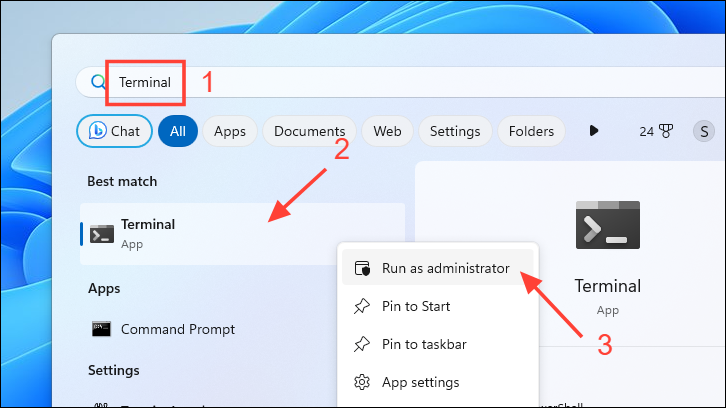Switch to the Settings filter tab
Image resolution: width=726 pixels, height=408 pixels.
(455, 131)
